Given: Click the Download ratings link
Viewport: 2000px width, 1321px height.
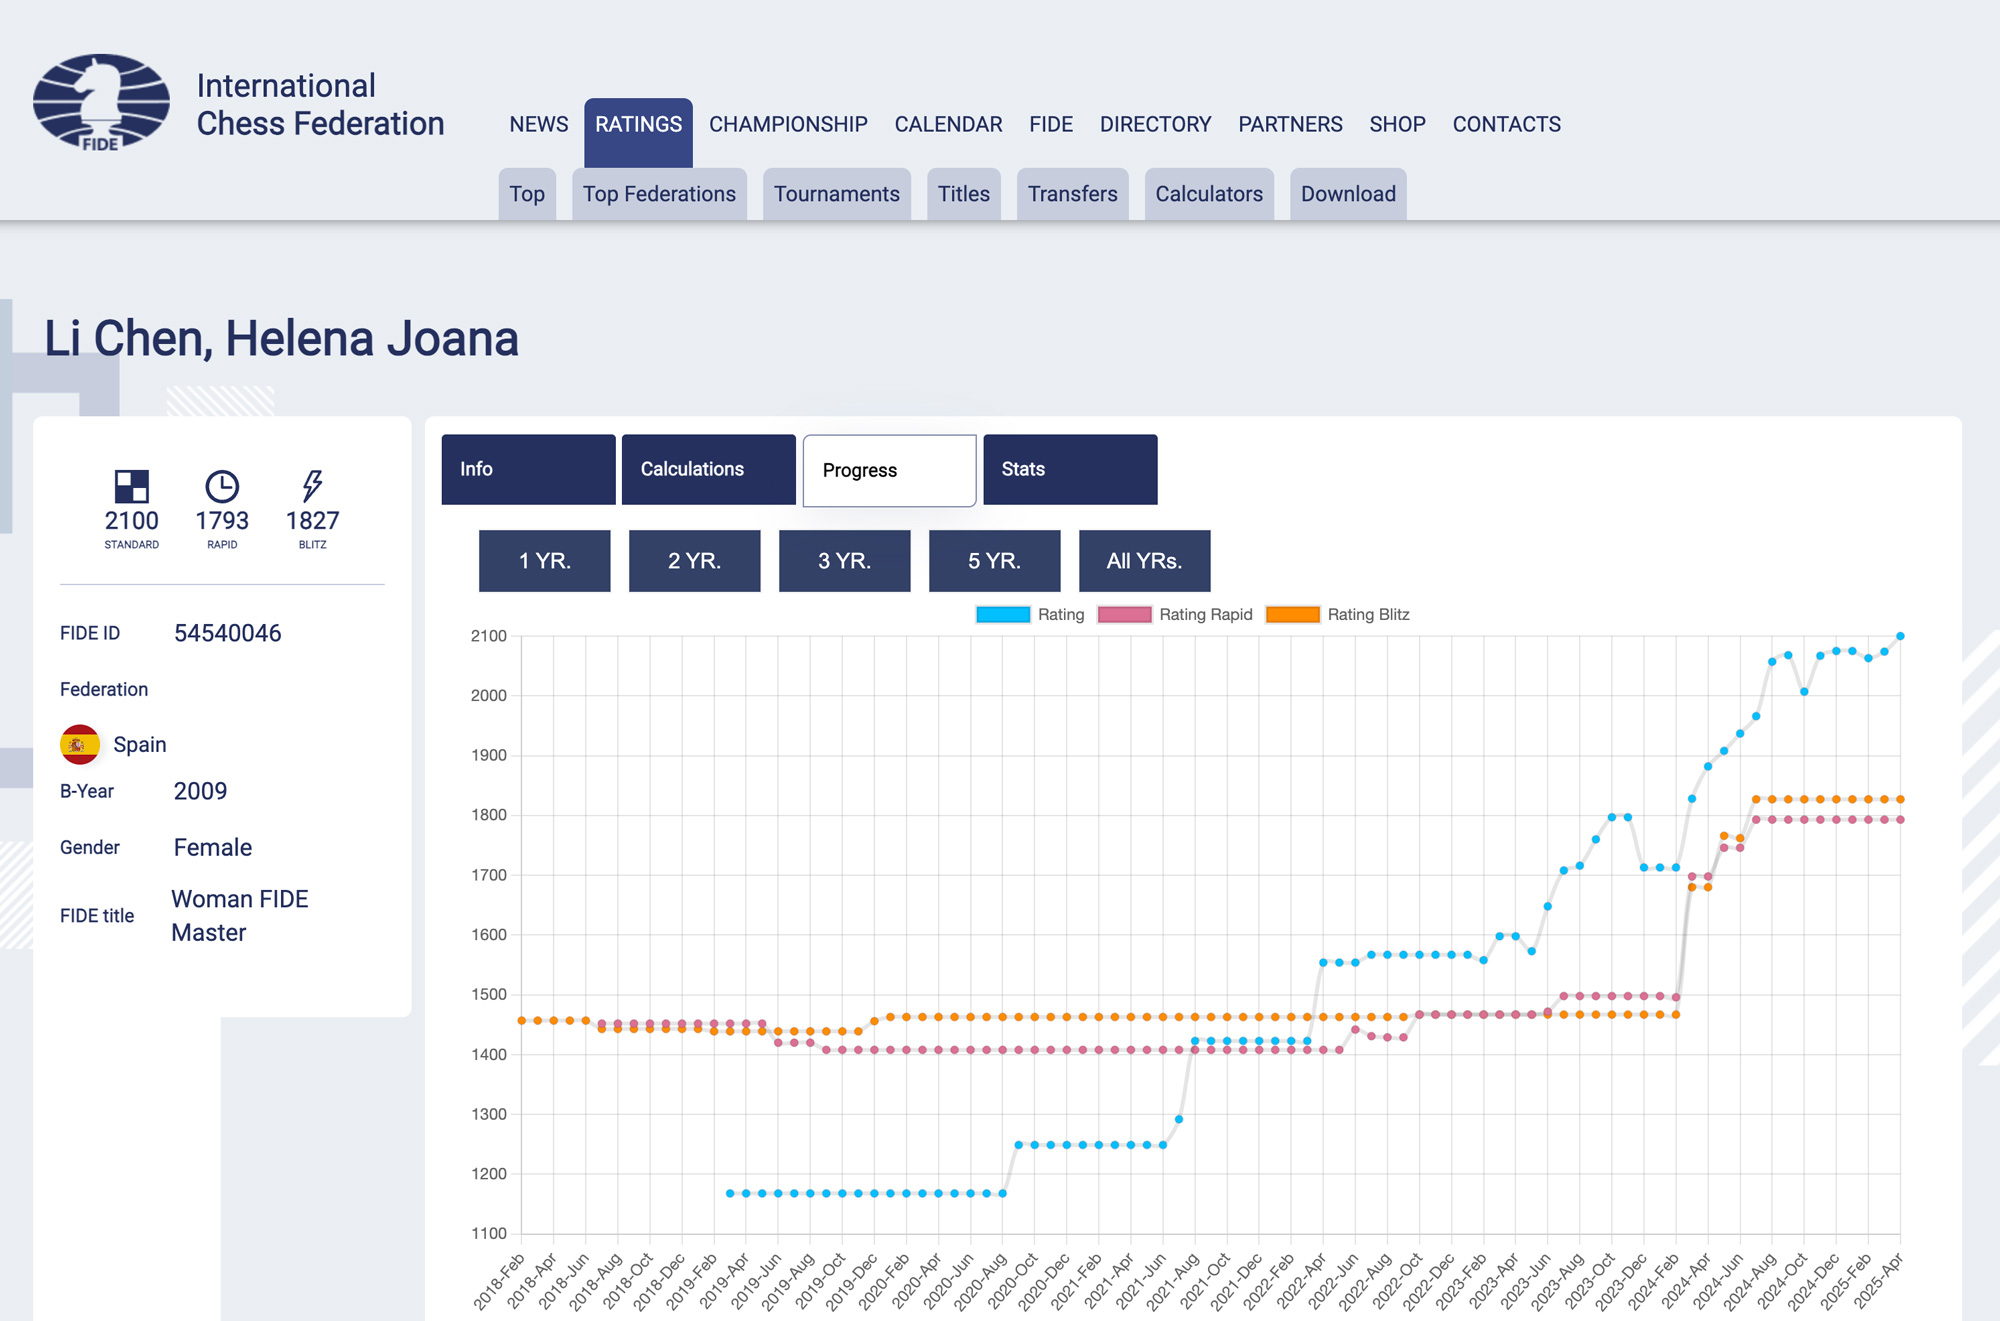Looking at the screenshot, I should [x=1348, y=194].
